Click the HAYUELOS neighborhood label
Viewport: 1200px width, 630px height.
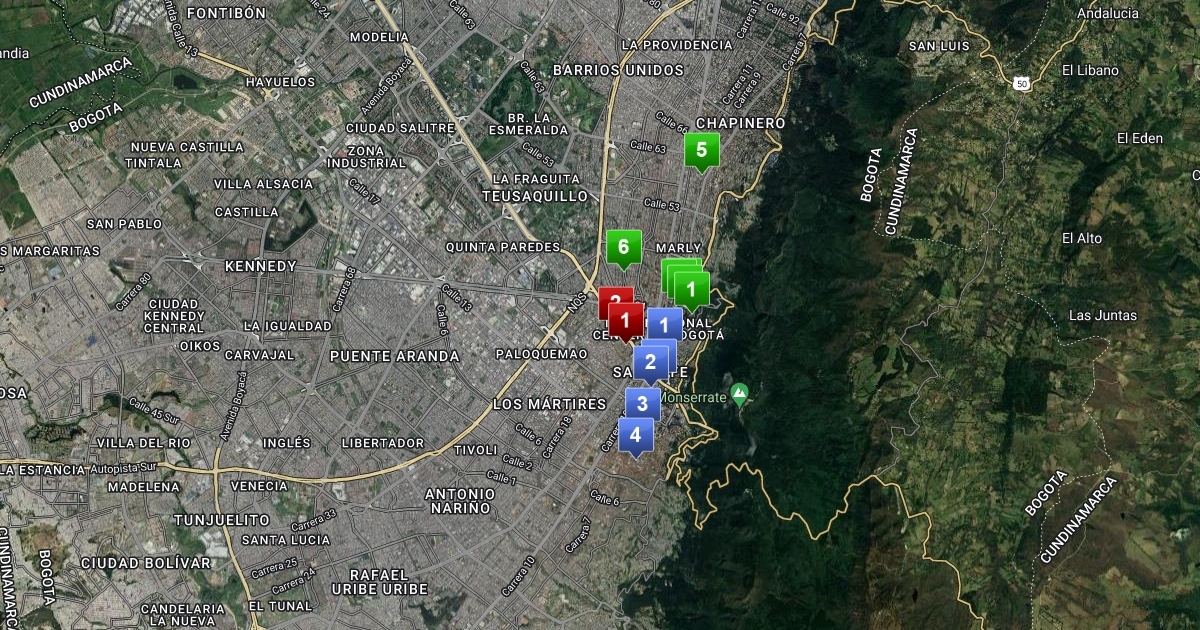pos(281,81)
